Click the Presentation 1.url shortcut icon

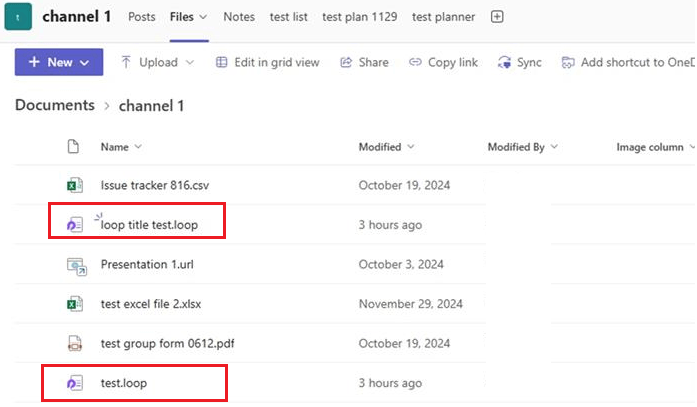pos(76,266)
